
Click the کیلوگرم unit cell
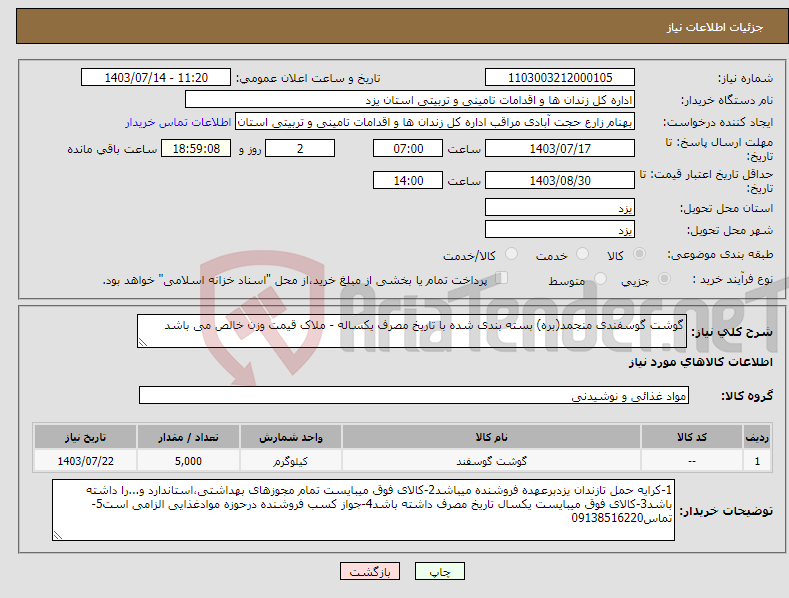pos(291,461)
